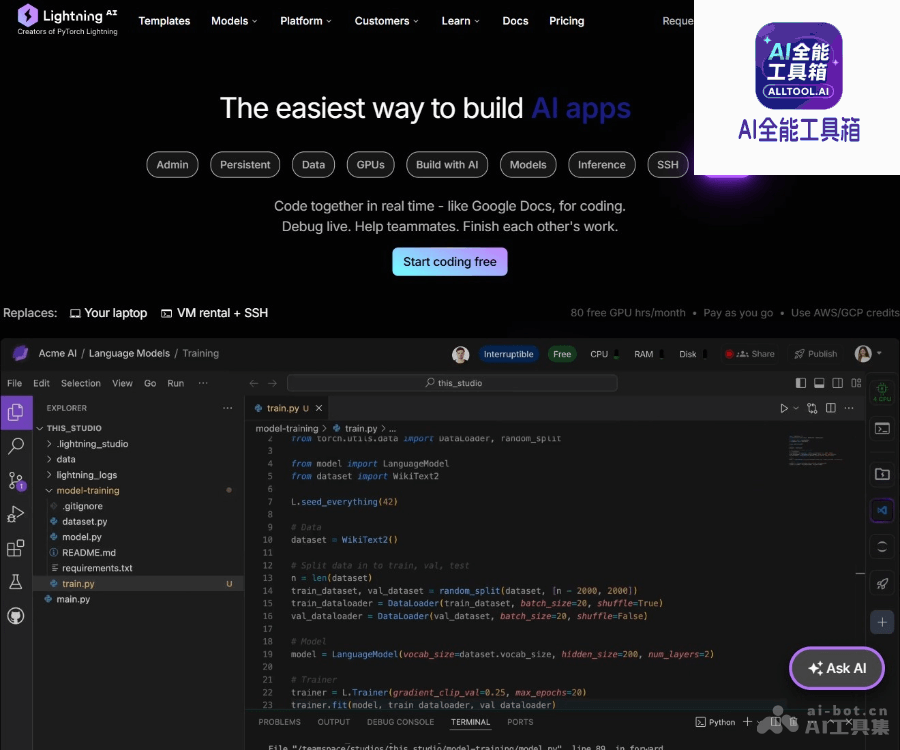Click the folder drive icon in right sidebar
The width and height of the screenshot is (900, 750).
[x=882, y=474]
